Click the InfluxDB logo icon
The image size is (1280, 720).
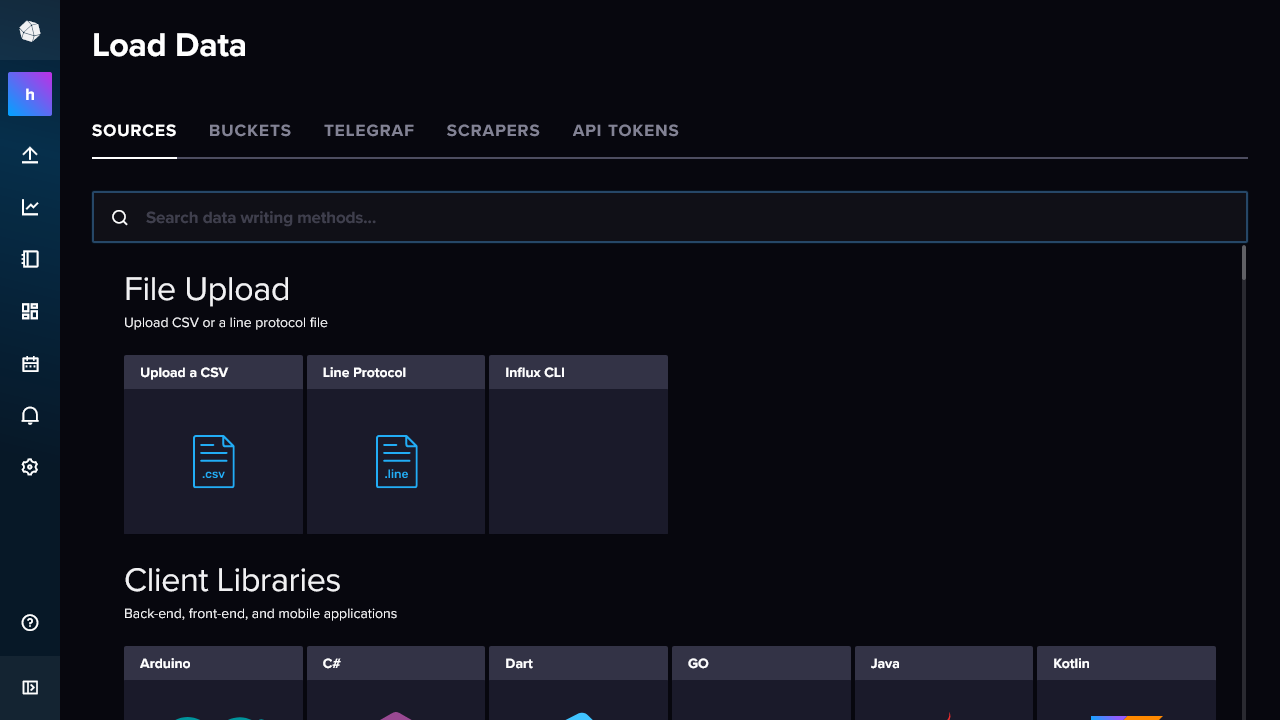pos(30,32)
